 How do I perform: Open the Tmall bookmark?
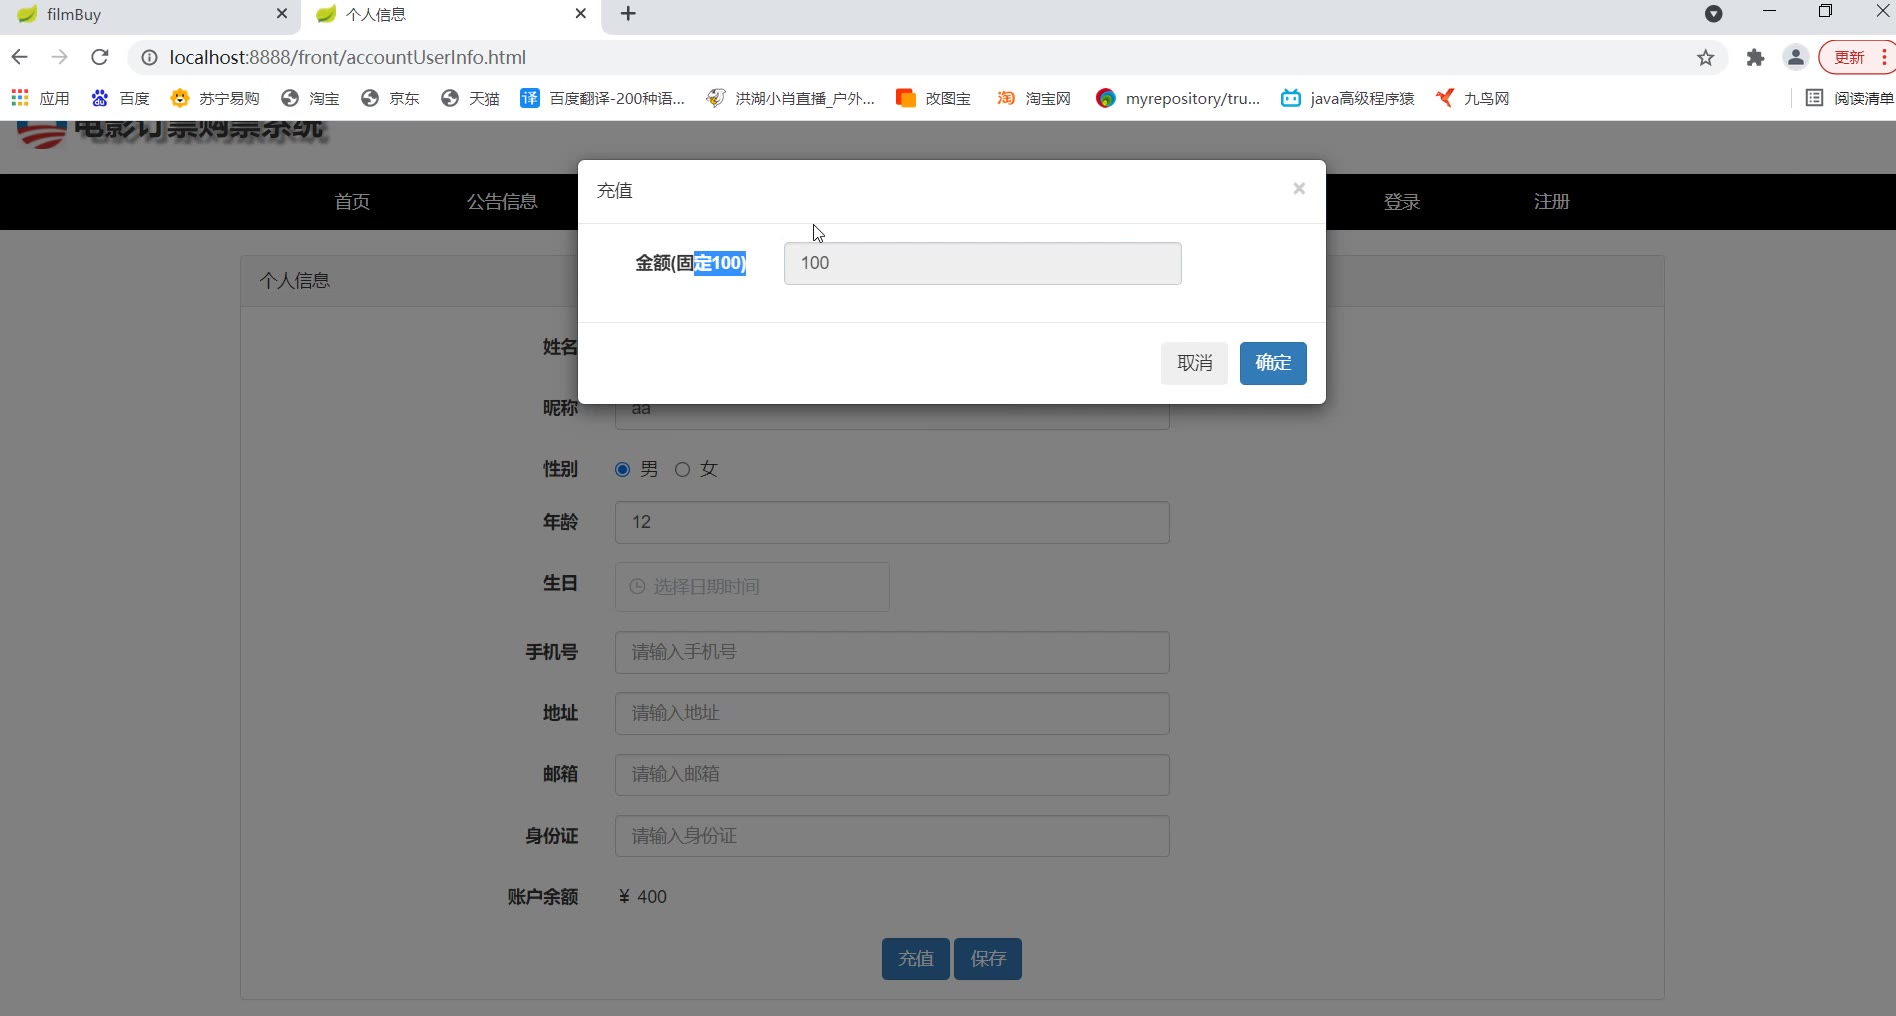(470, 98)
